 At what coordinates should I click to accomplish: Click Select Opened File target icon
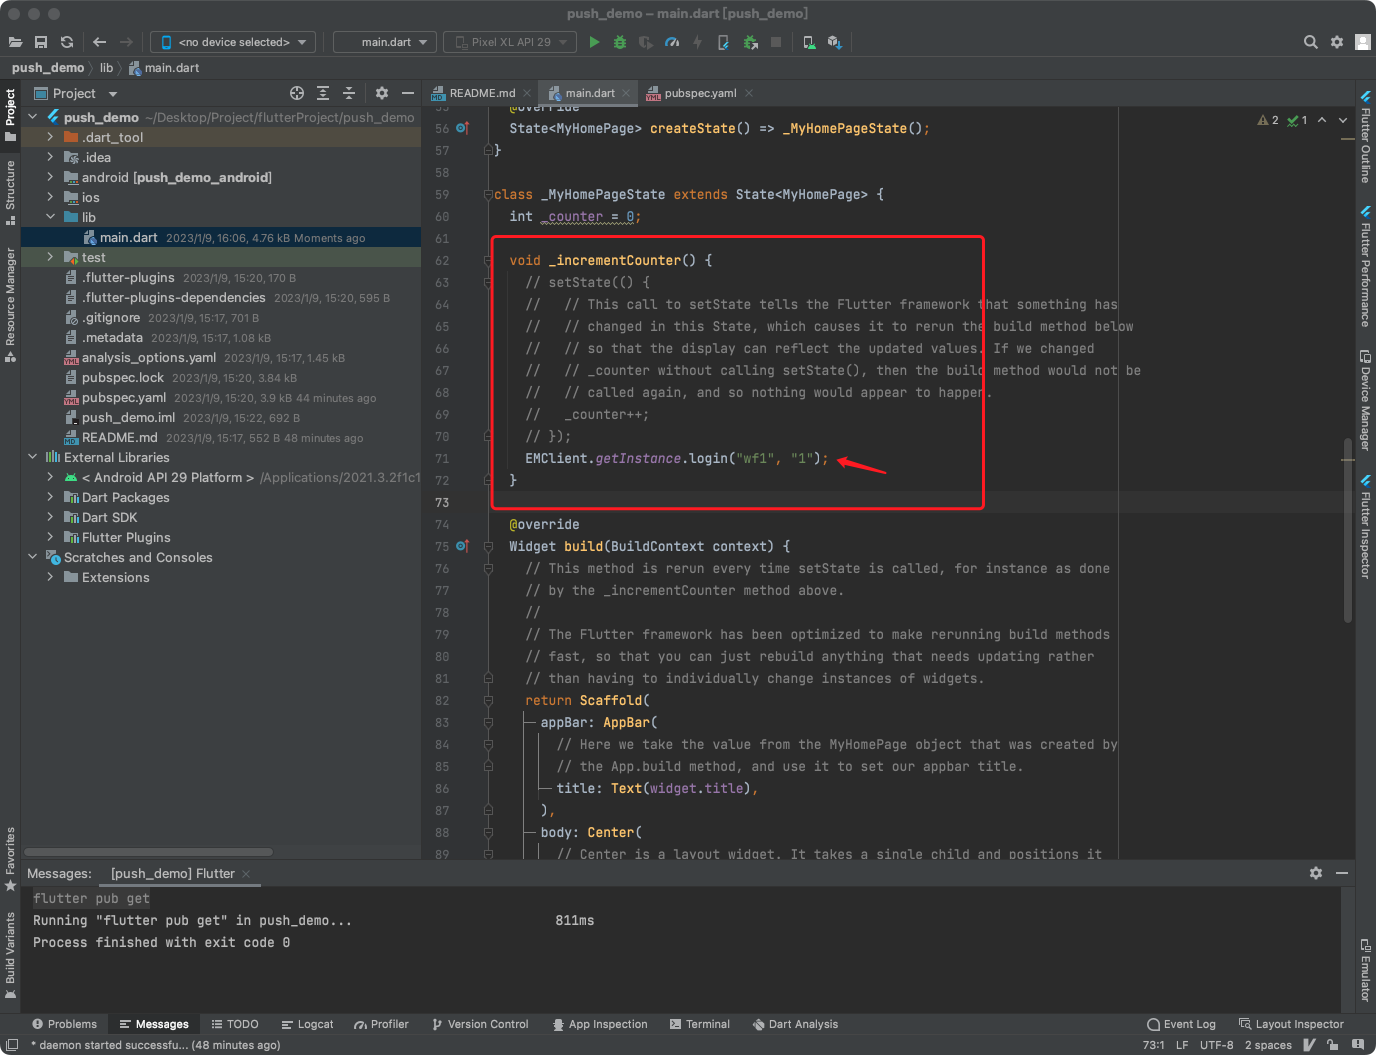point(297,93)
